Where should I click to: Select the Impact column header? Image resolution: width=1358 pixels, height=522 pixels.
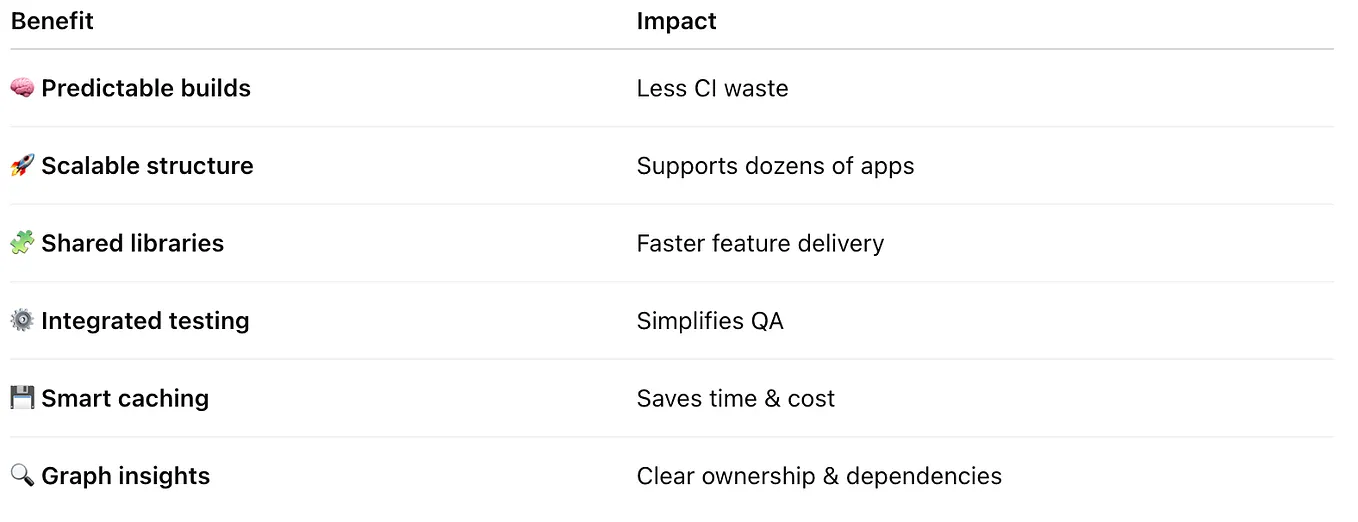tap(677, 21)
